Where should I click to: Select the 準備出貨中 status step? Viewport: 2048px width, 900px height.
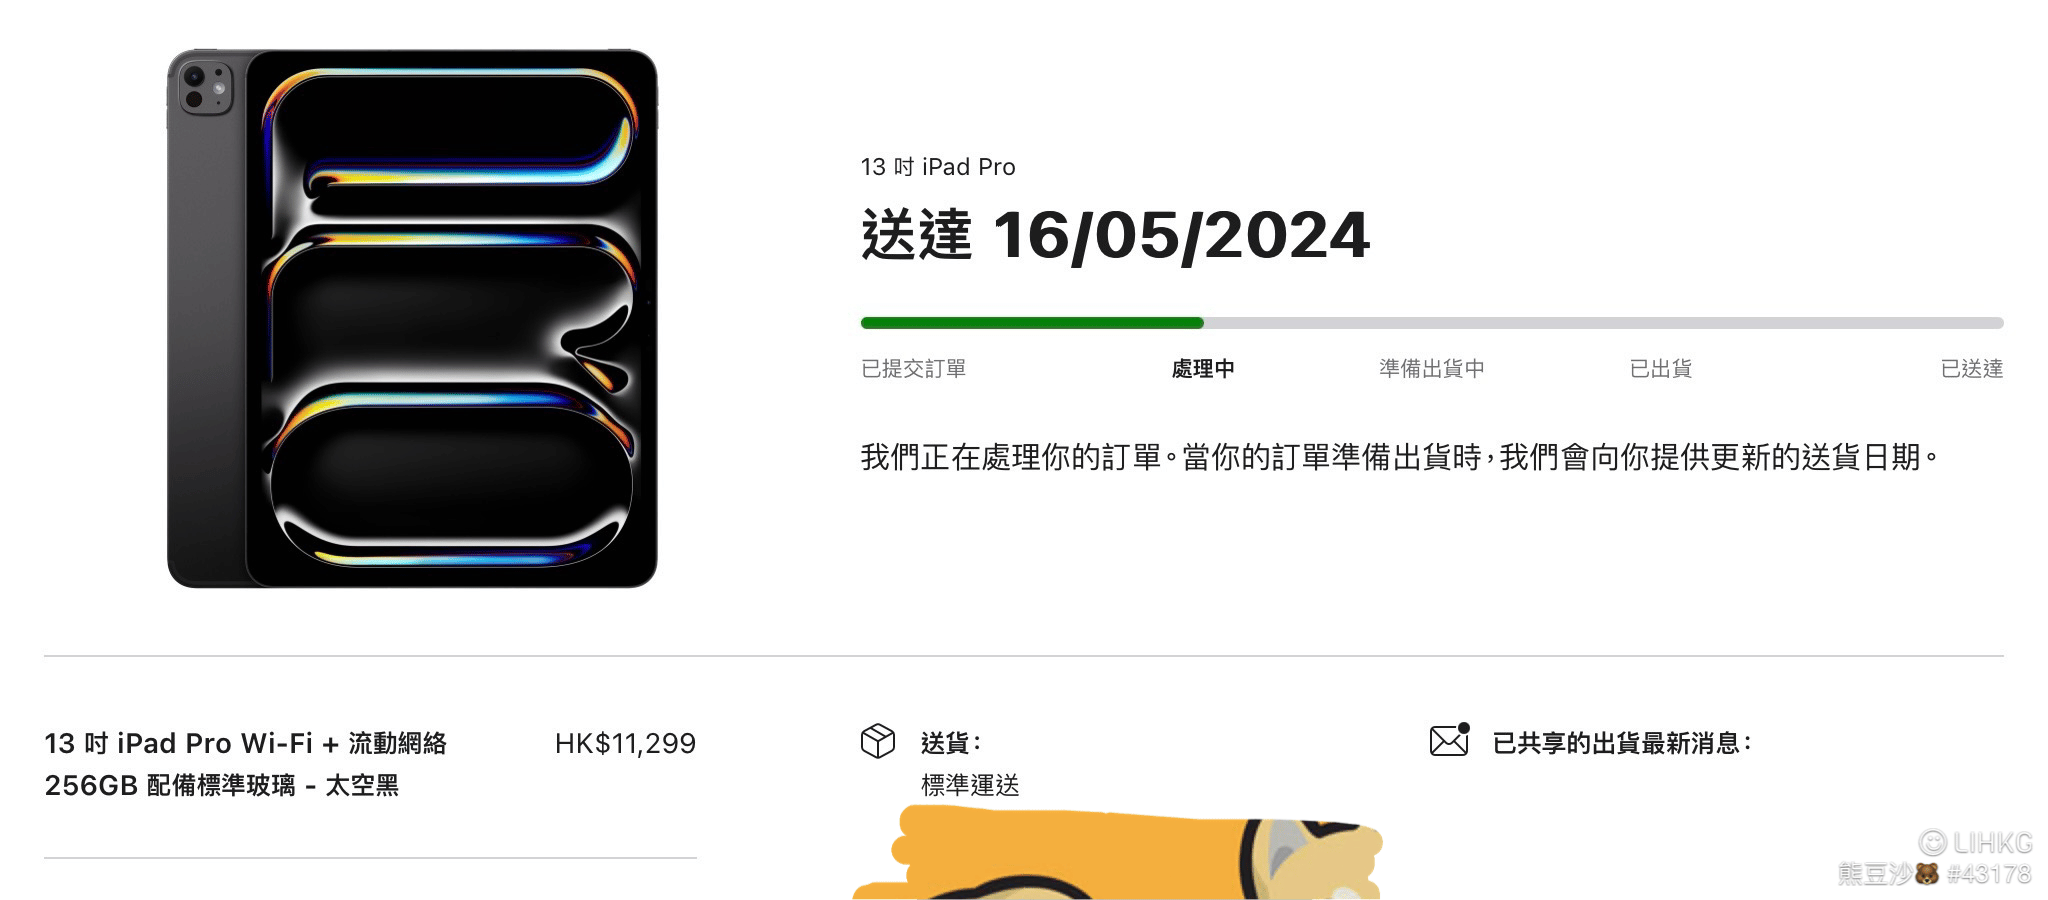1431,369
